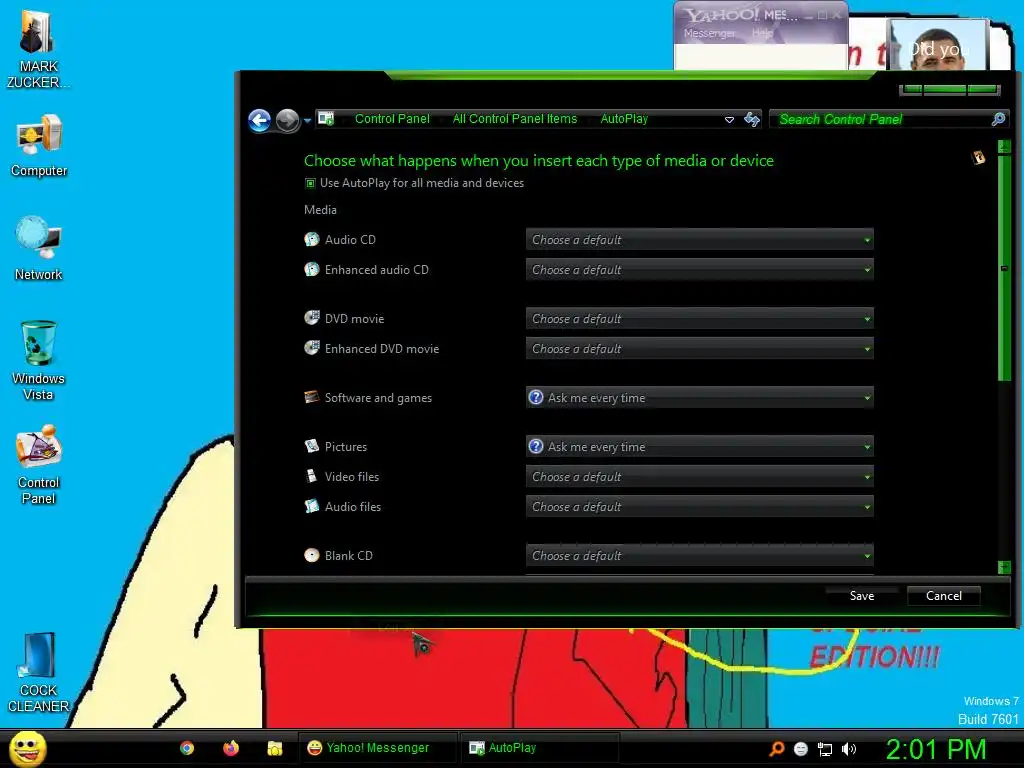1024x768 pixels.
Task: Click the Enhanced DVD movie icon
Action: tap(312, 348)
